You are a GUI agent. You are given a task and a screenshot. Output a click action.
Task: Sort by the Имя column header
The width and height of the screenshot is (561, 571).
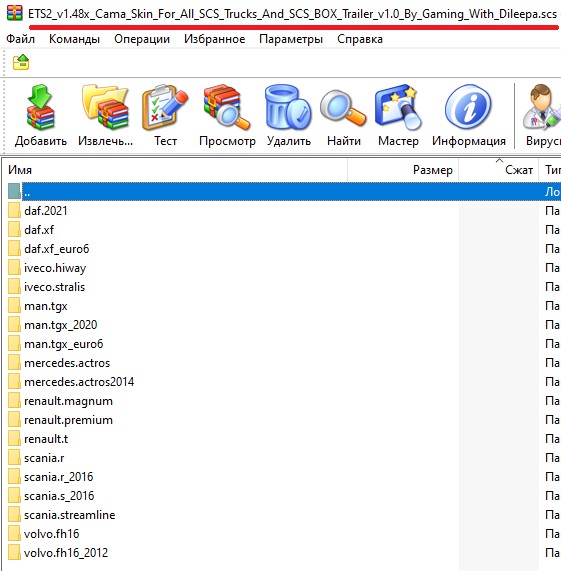click(175, 170)
